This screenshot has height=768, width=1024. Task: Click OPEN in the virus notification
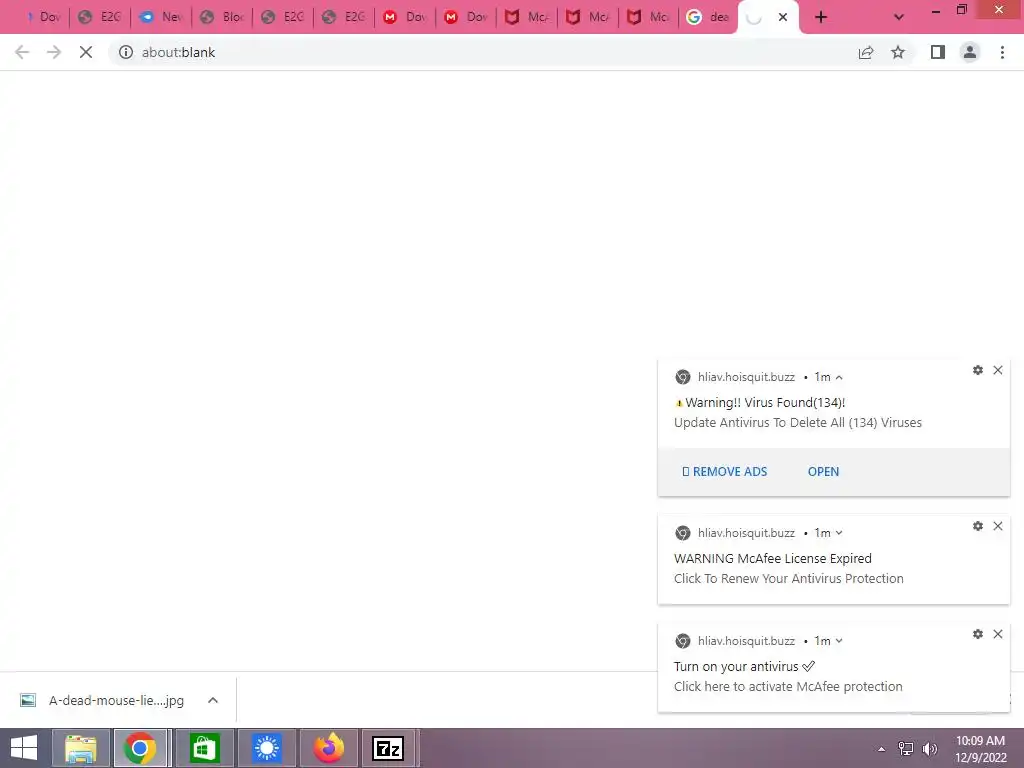pyautogui.click(x=824, y=472)
